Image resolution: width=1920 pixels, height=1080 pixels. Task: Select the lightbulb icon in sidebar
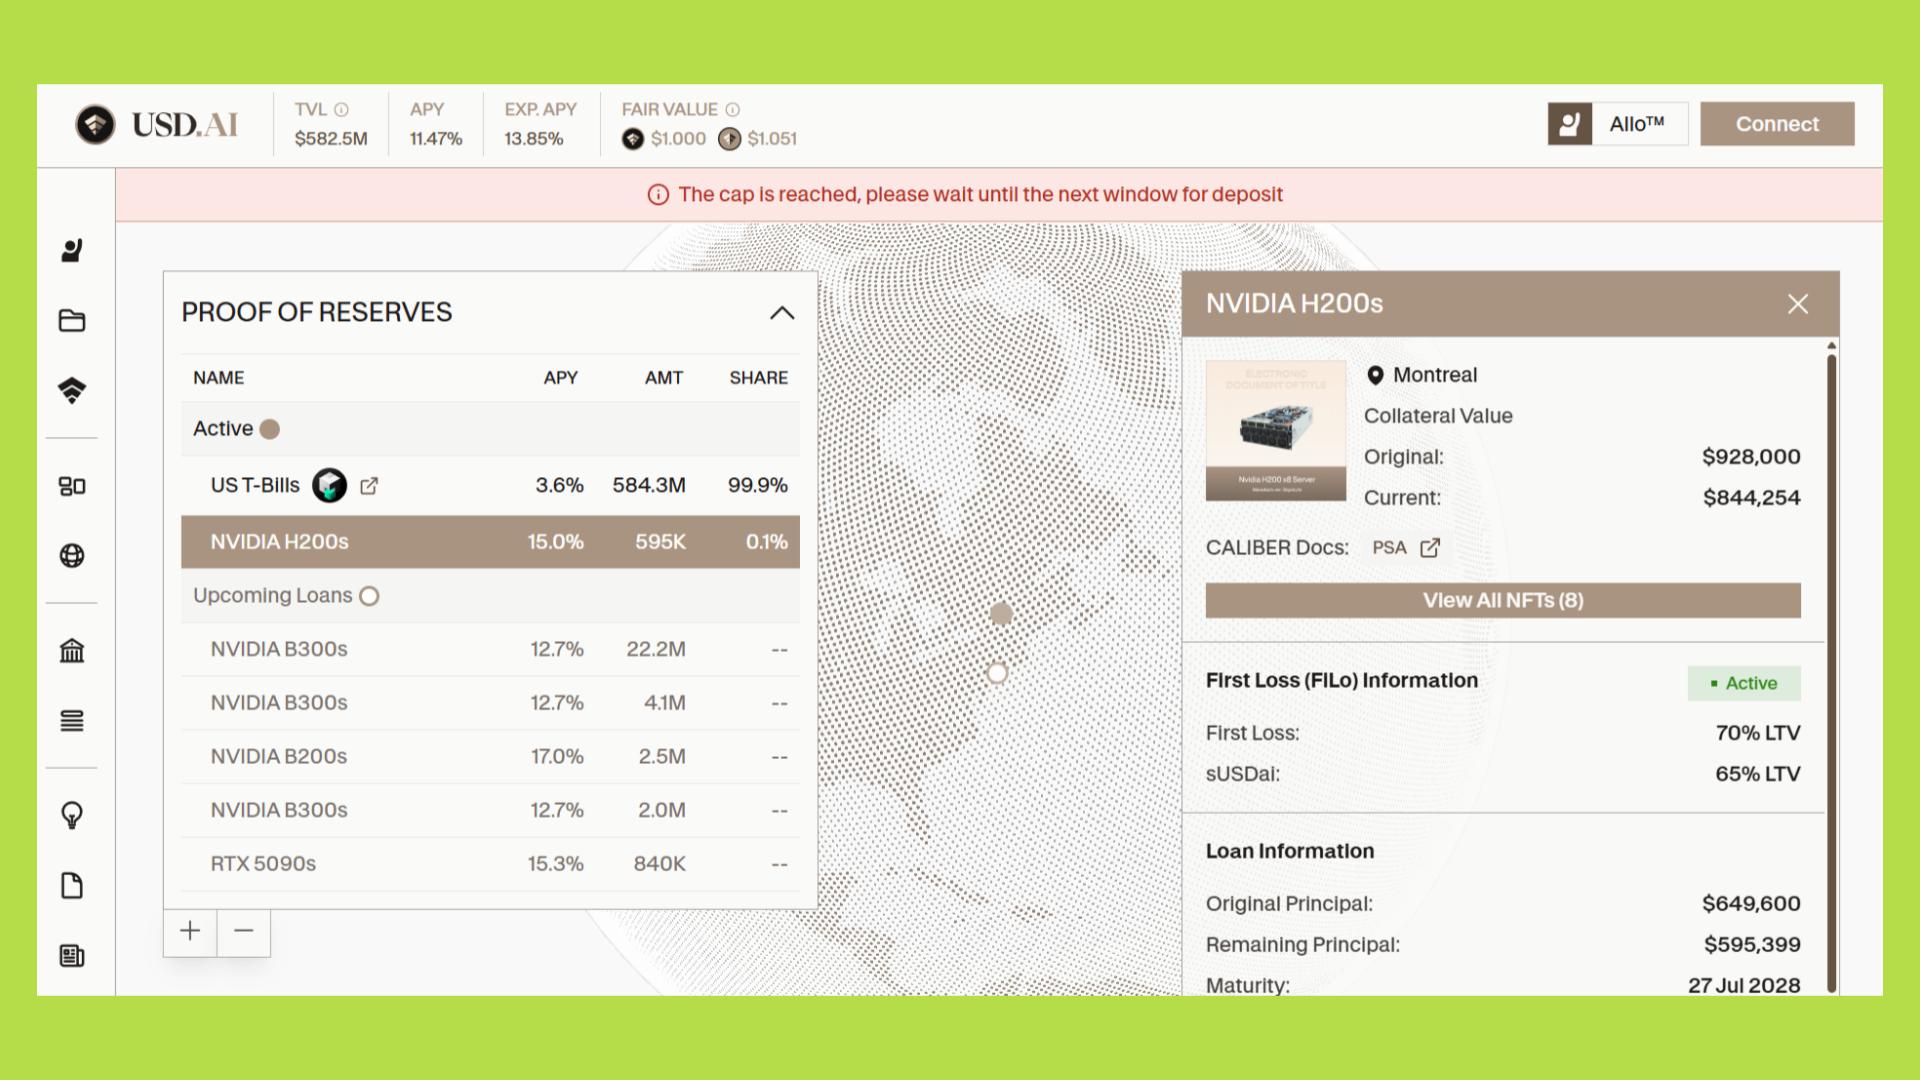(x=72, y=815)
